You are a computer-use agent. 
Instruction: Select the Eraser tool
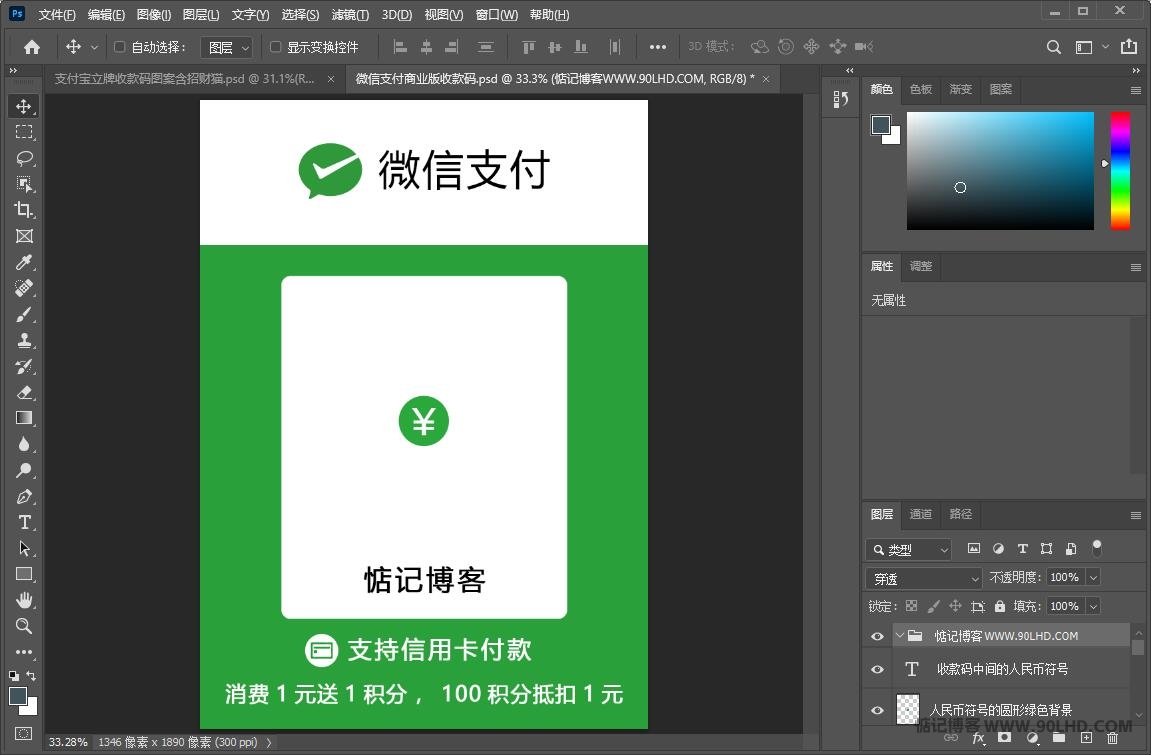[23, 393]
